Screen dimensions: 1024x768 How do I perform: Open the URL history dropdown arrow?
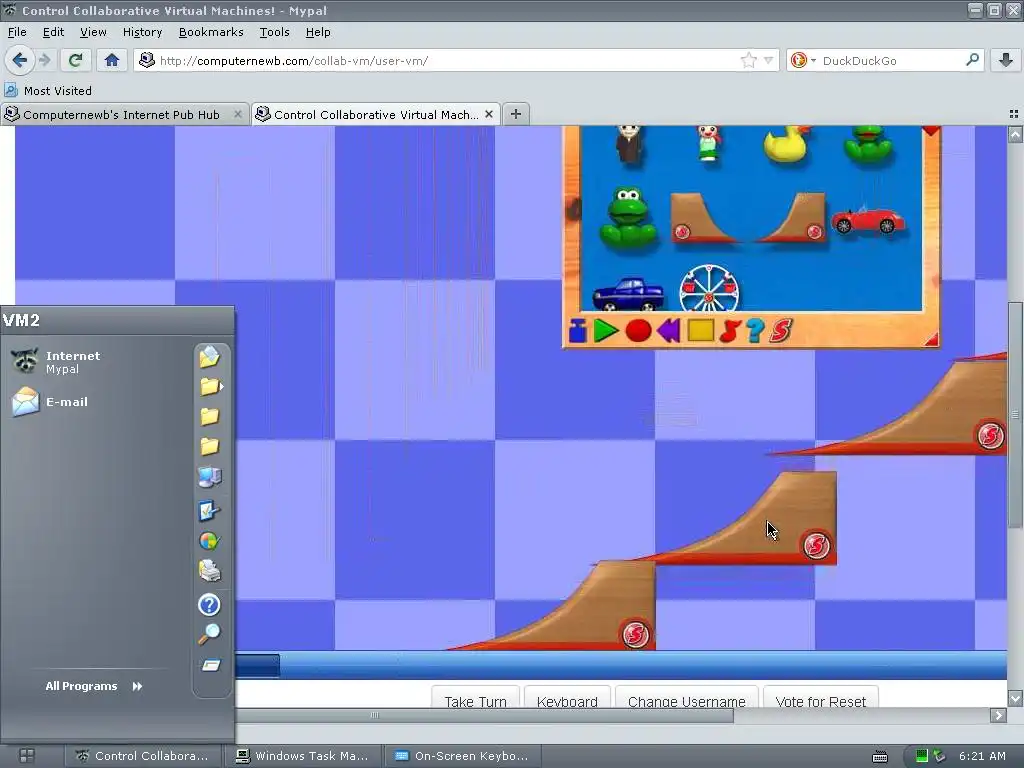[x=769, y=61]
